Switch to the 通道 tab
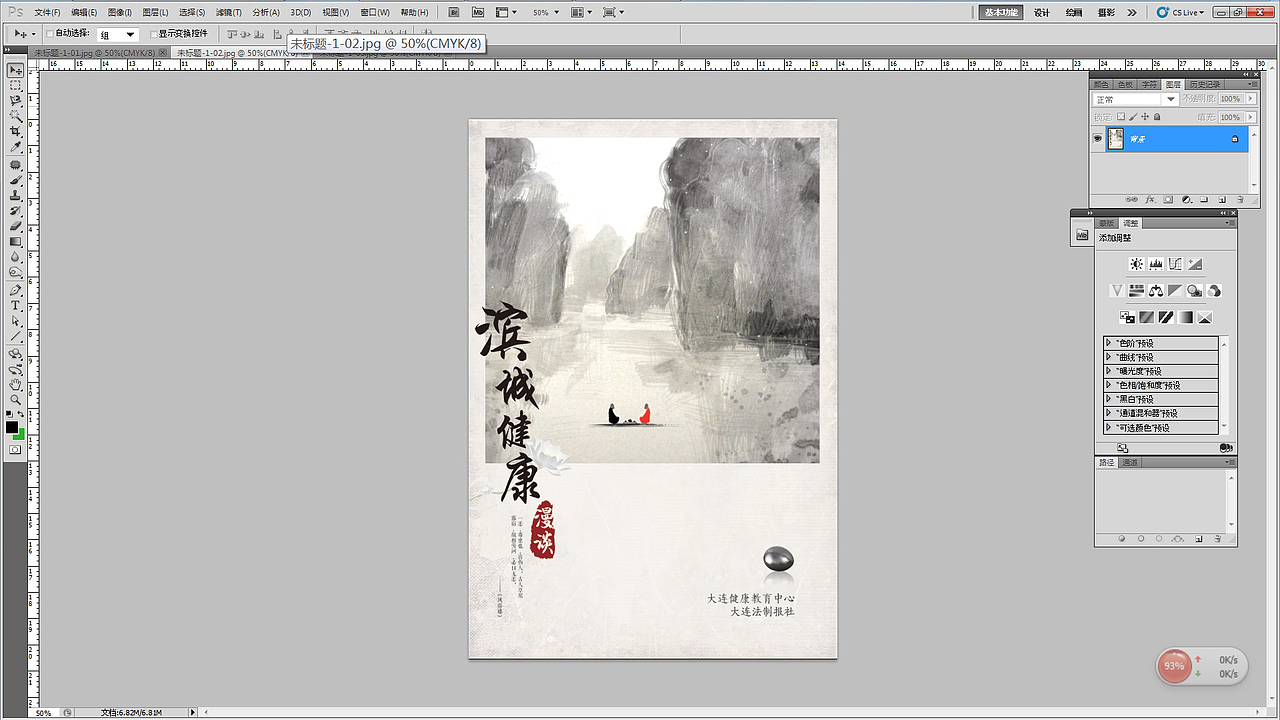 [1129, 463]
